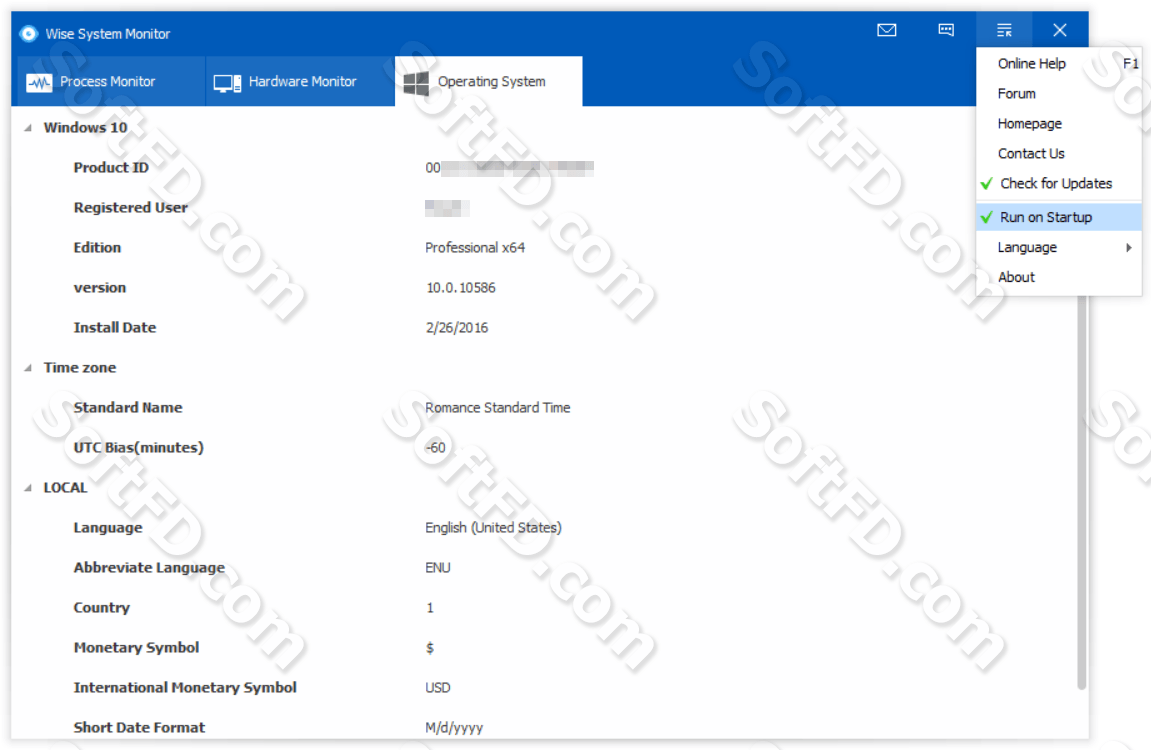
Task: Close the Wise System Monitor window
Action: [x=1060, y=30]
